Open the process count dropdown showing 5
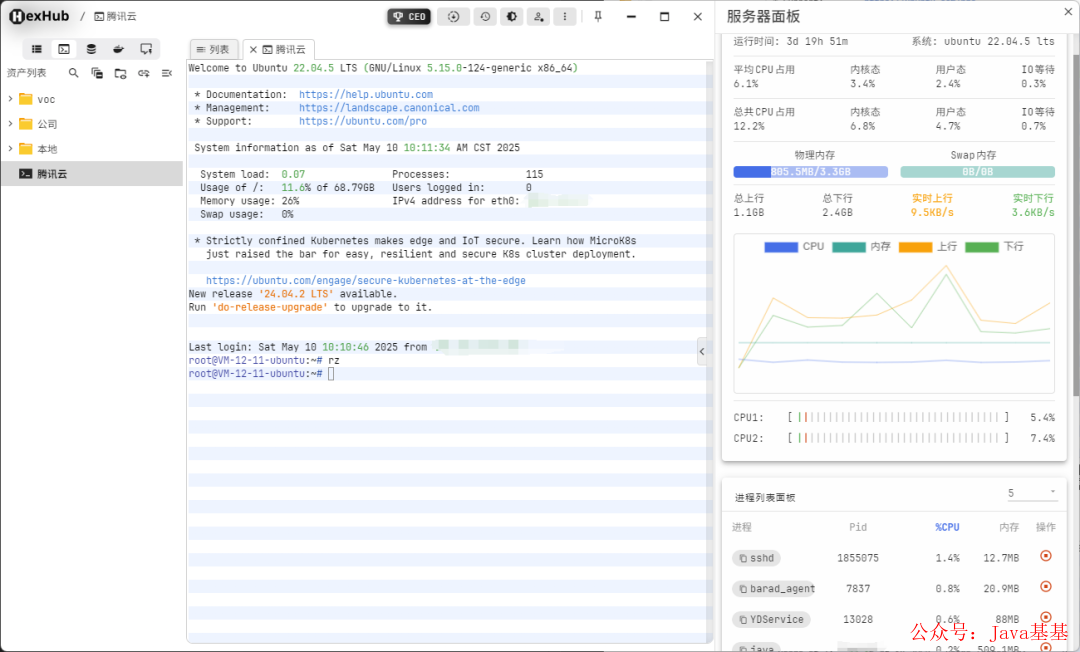1080x652 pixels. tap(1031, 493)
